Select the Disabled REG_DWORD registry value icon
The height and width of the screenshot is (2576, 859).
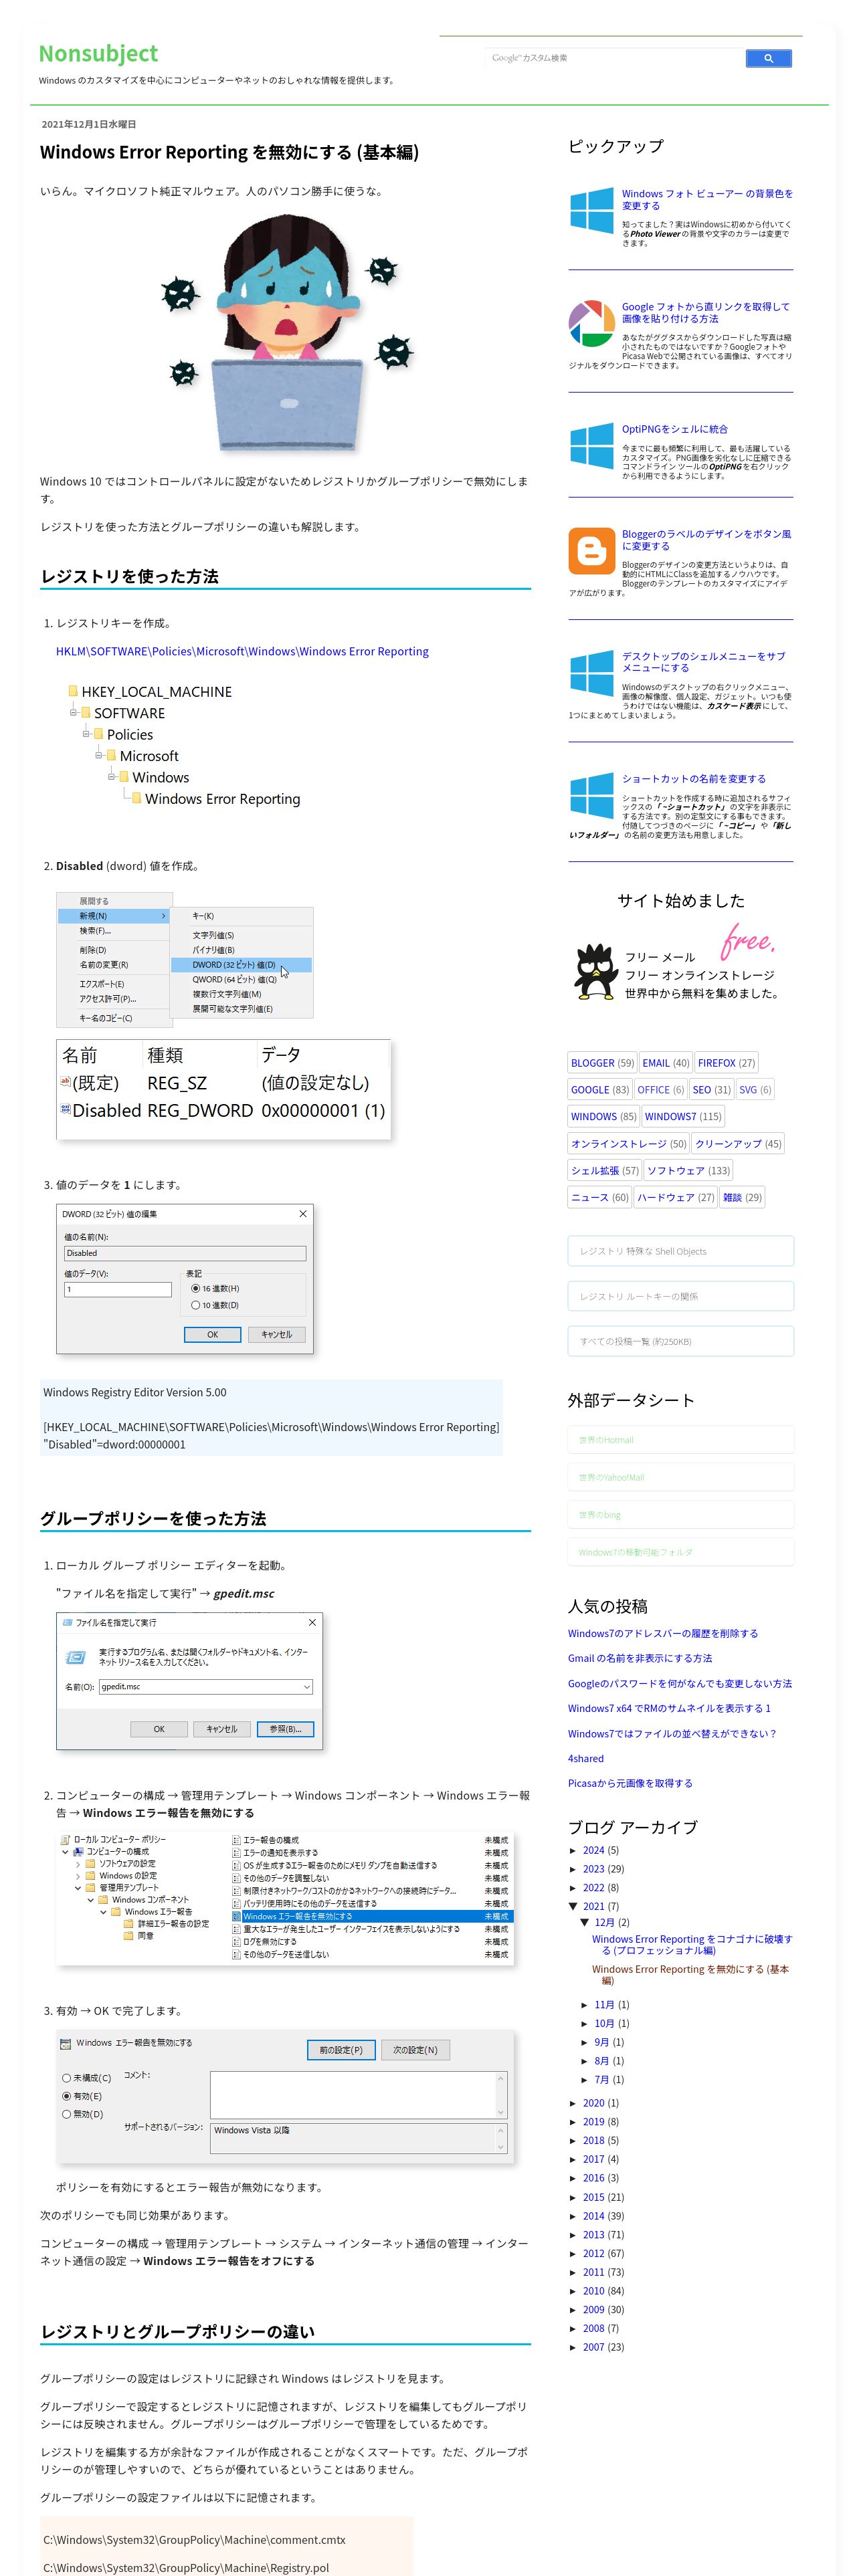point(66,1109)
